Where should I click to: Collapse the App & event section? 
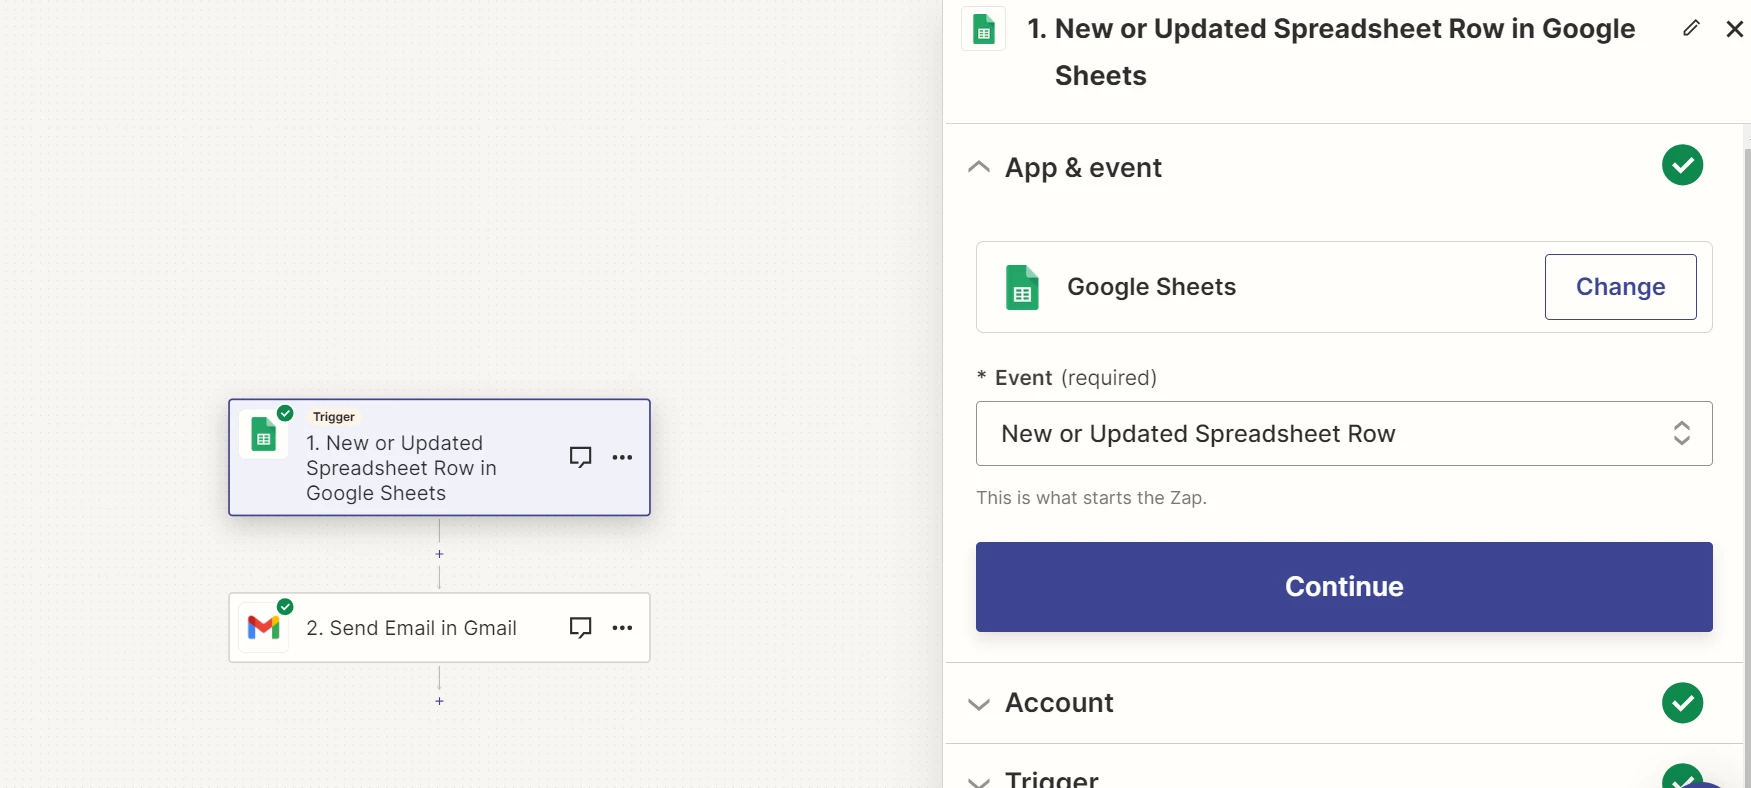tap(979, 167)
